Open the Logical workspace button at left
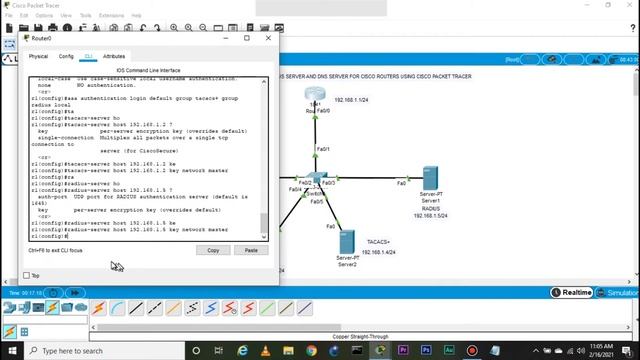640x360 pixels. click(x=10, y=59)
